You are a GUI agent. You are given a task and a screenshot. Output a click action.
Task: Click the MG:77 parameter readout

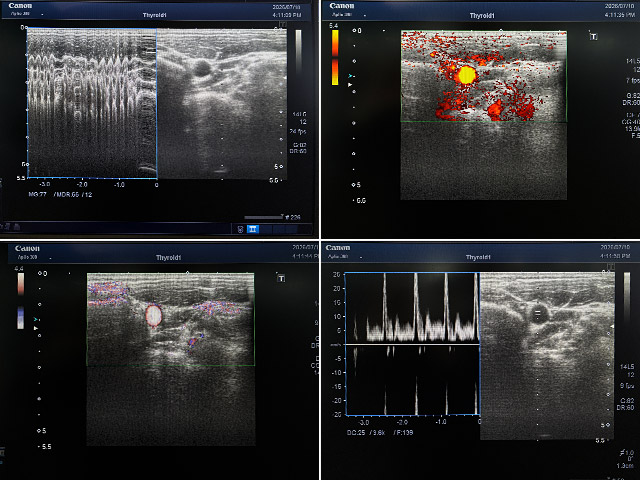click(37, 195)
